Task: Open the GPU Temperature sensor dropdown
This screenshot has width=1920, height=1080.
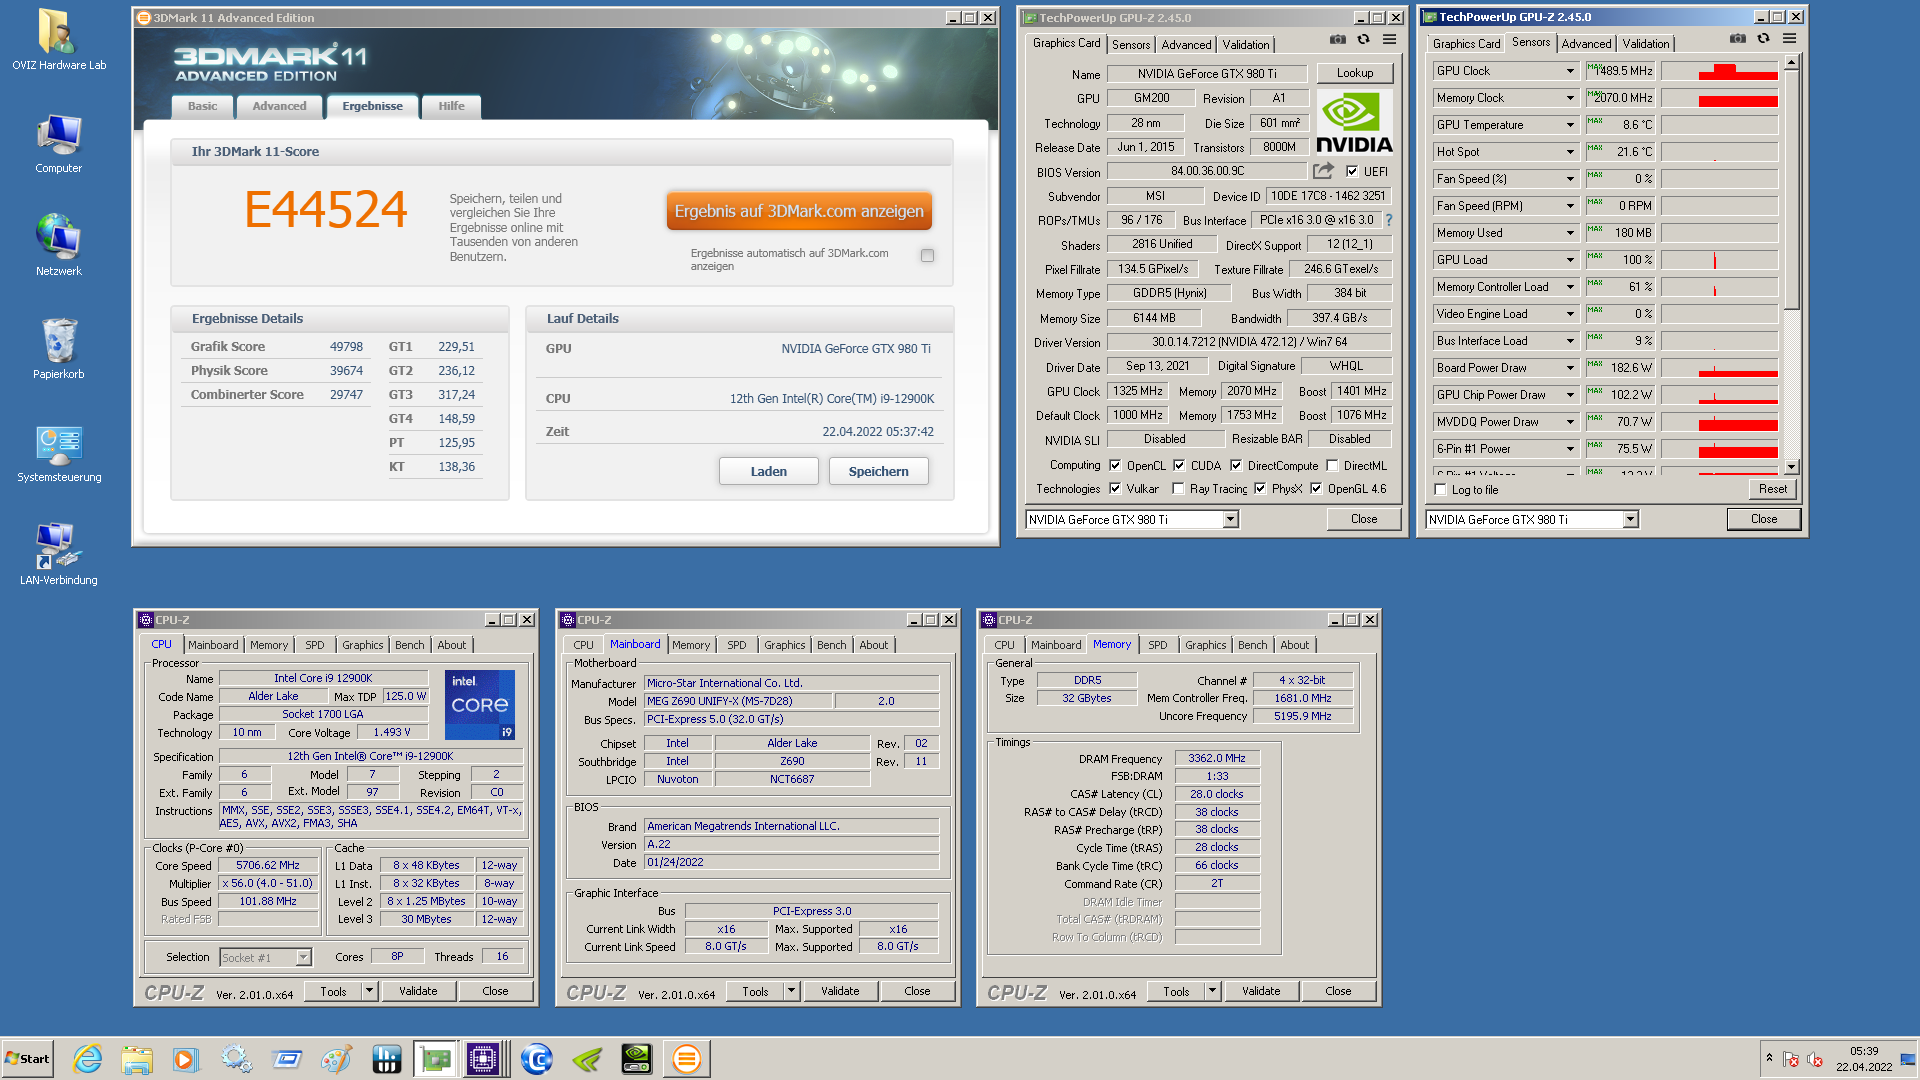Action: click(x=1570, y=125)
